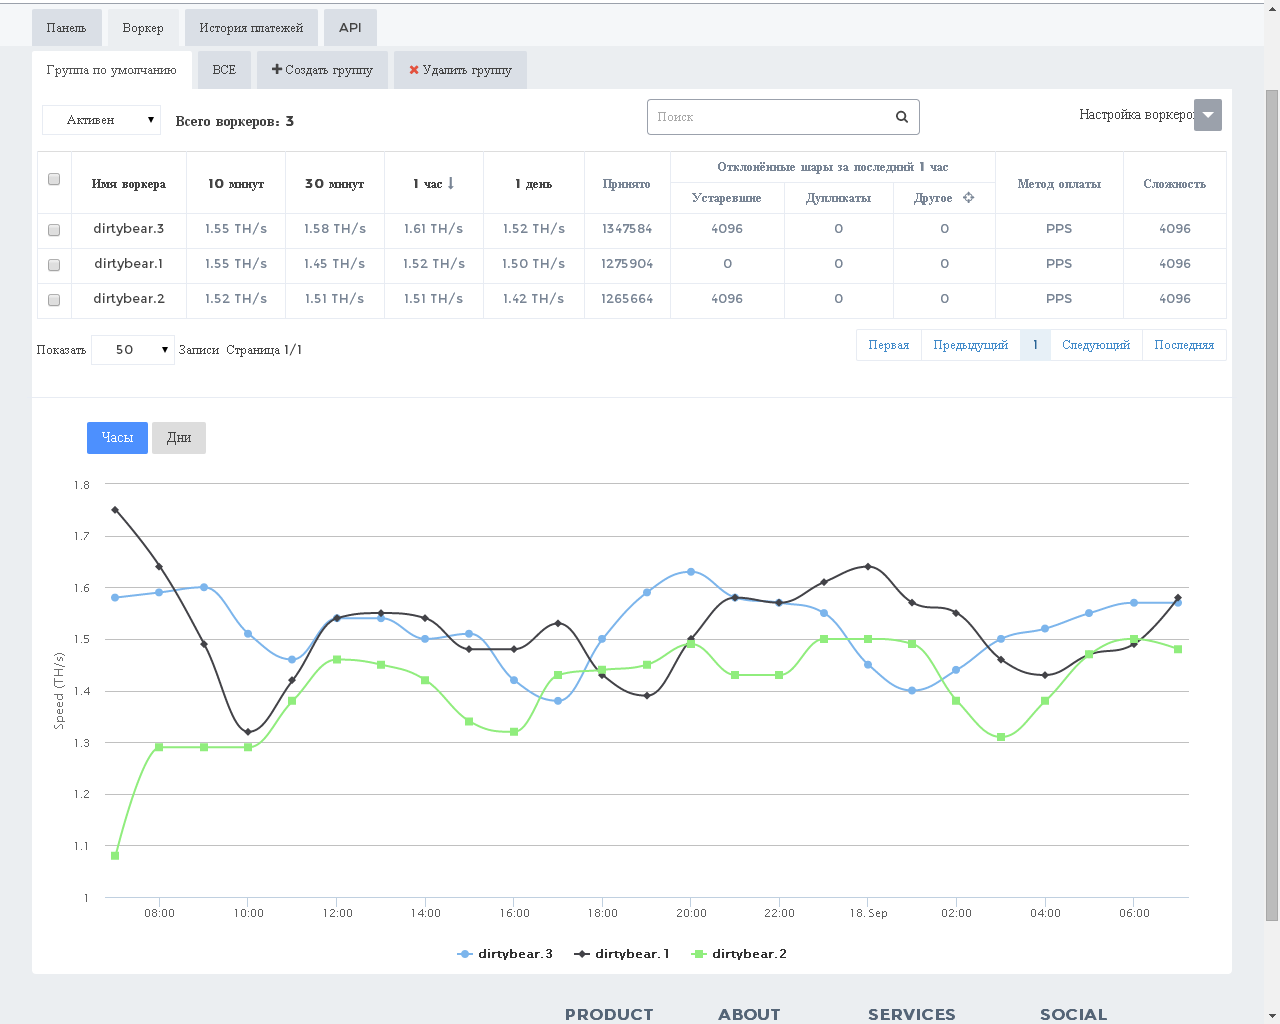The image size is (1280, 1024).
Task: Click the Создать группу button
Action: 322,70
